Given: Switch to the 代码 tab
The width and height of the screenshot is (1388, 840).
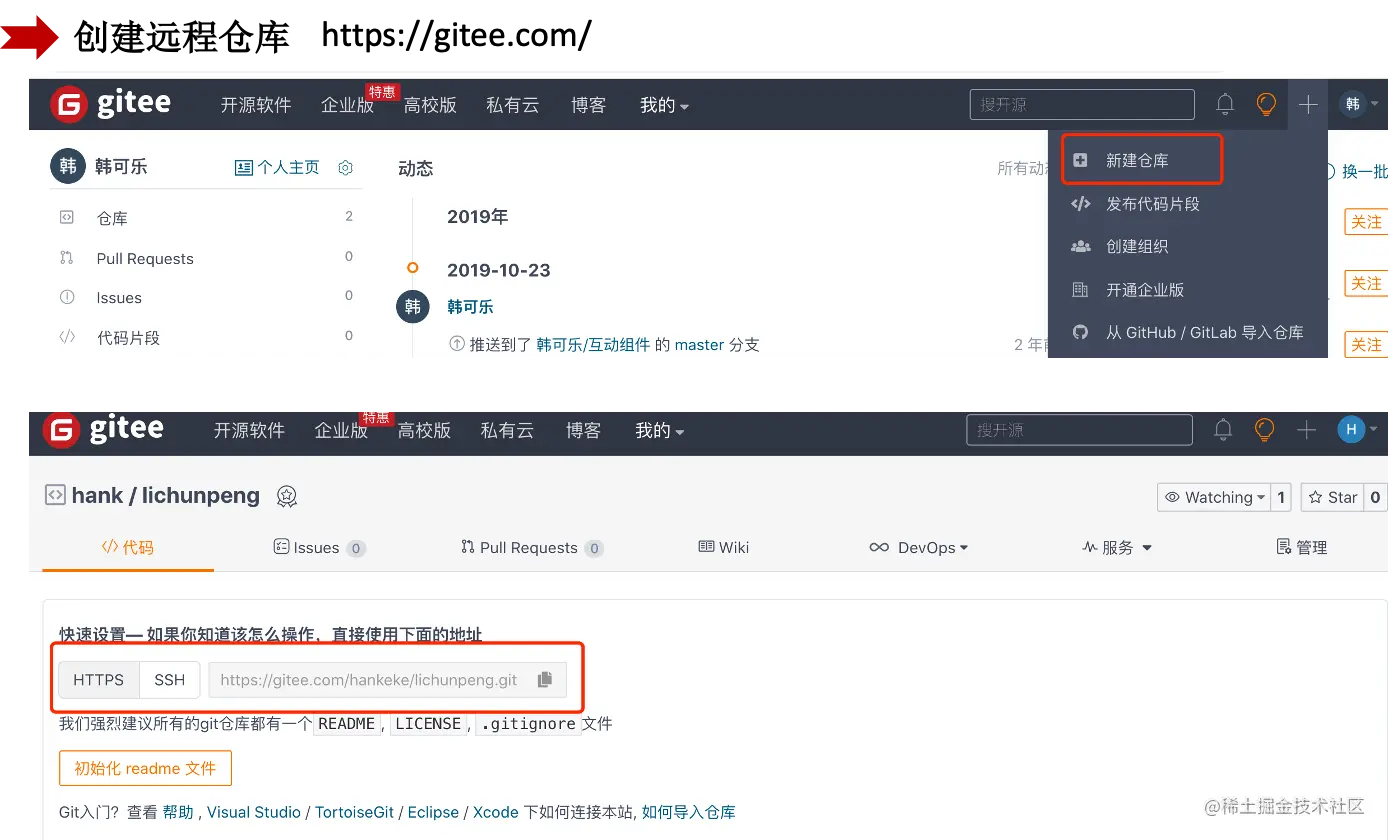Looking at the screenshot, I should (128, 547).
